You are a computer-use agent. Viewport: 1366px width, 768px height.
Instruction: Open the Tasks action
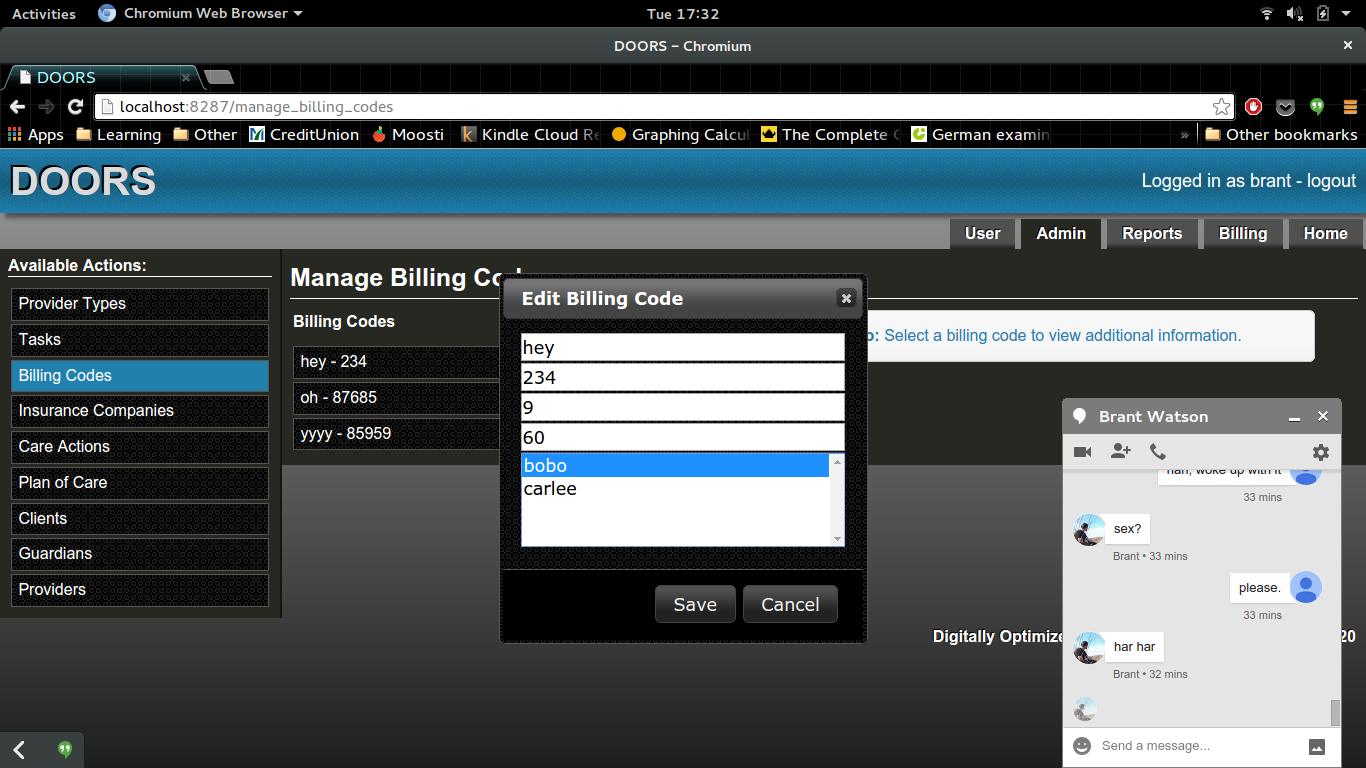[140, 340]
